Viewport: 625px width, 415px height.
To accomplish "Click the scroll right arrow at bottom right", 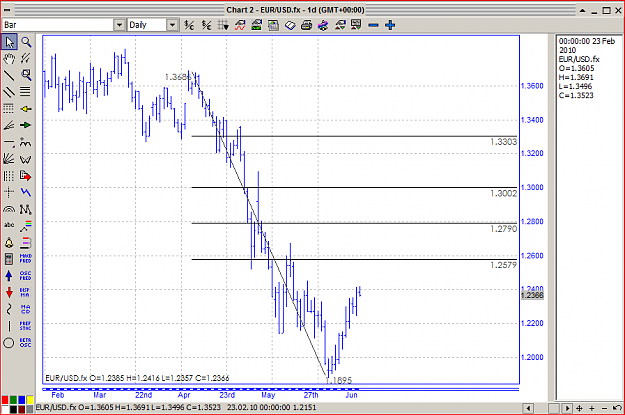I will click(x=566, y=408).
